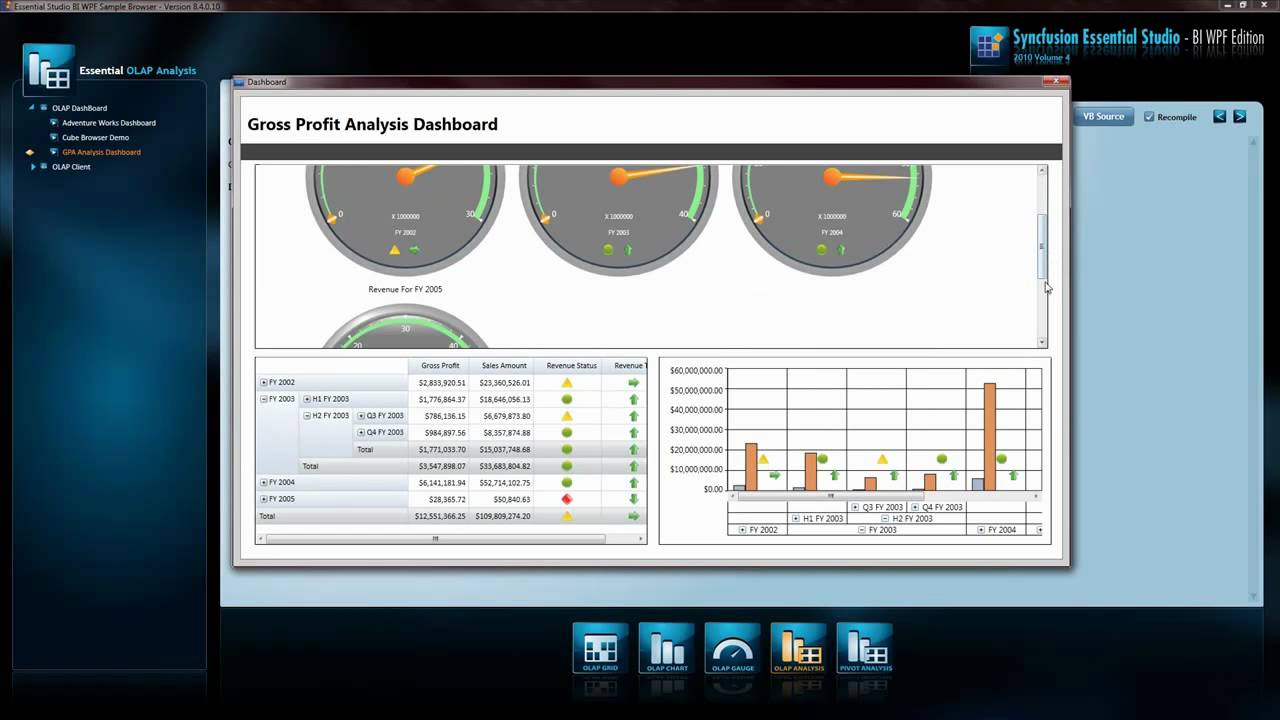Go to previous sample with left arrow
The image size is (1280, 720).
pos(1219,117)
